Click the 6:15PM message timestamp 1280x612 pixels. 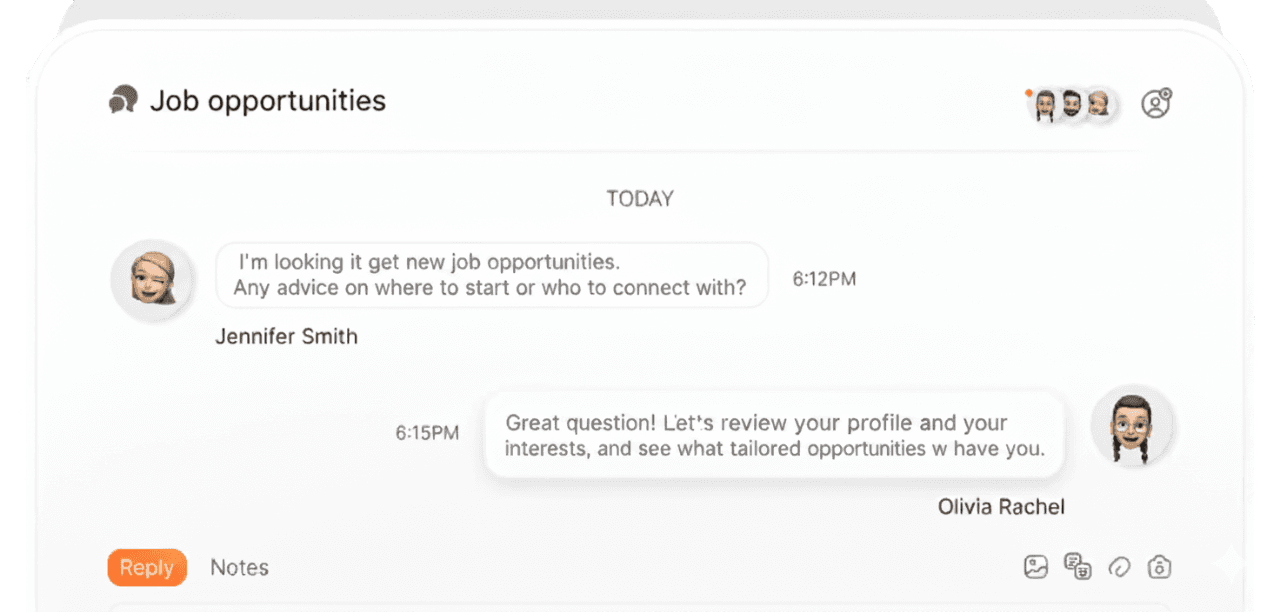click(427, 433)
